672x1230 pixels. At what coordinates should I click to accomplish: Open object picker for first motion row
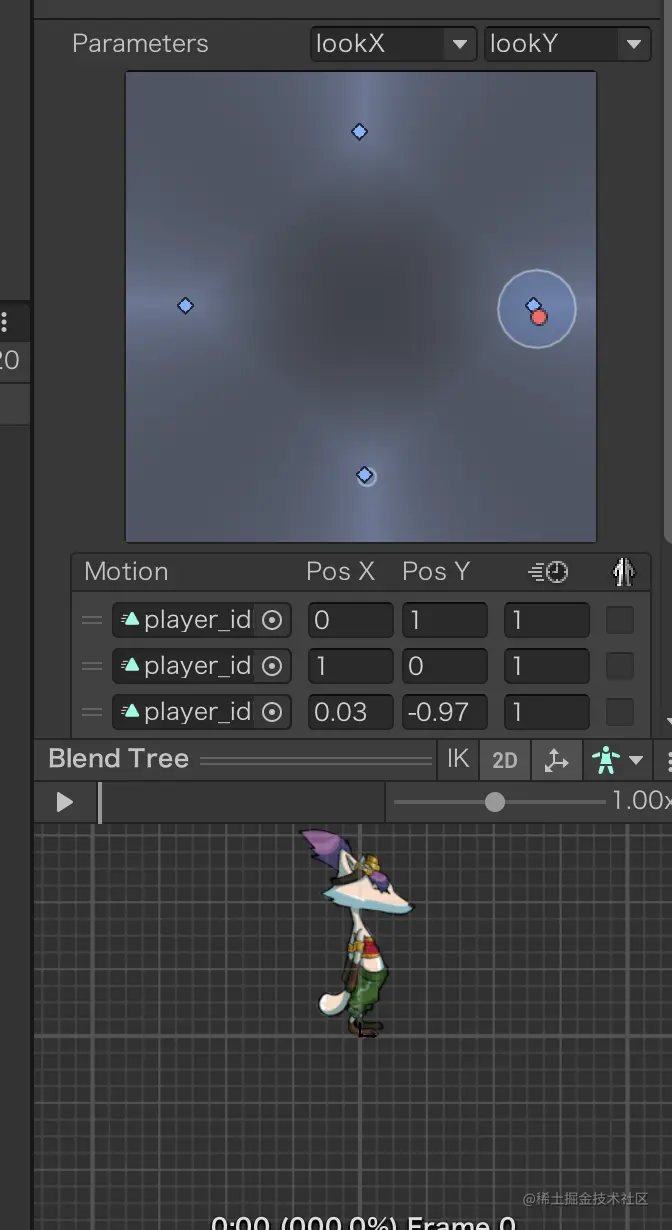272,620
